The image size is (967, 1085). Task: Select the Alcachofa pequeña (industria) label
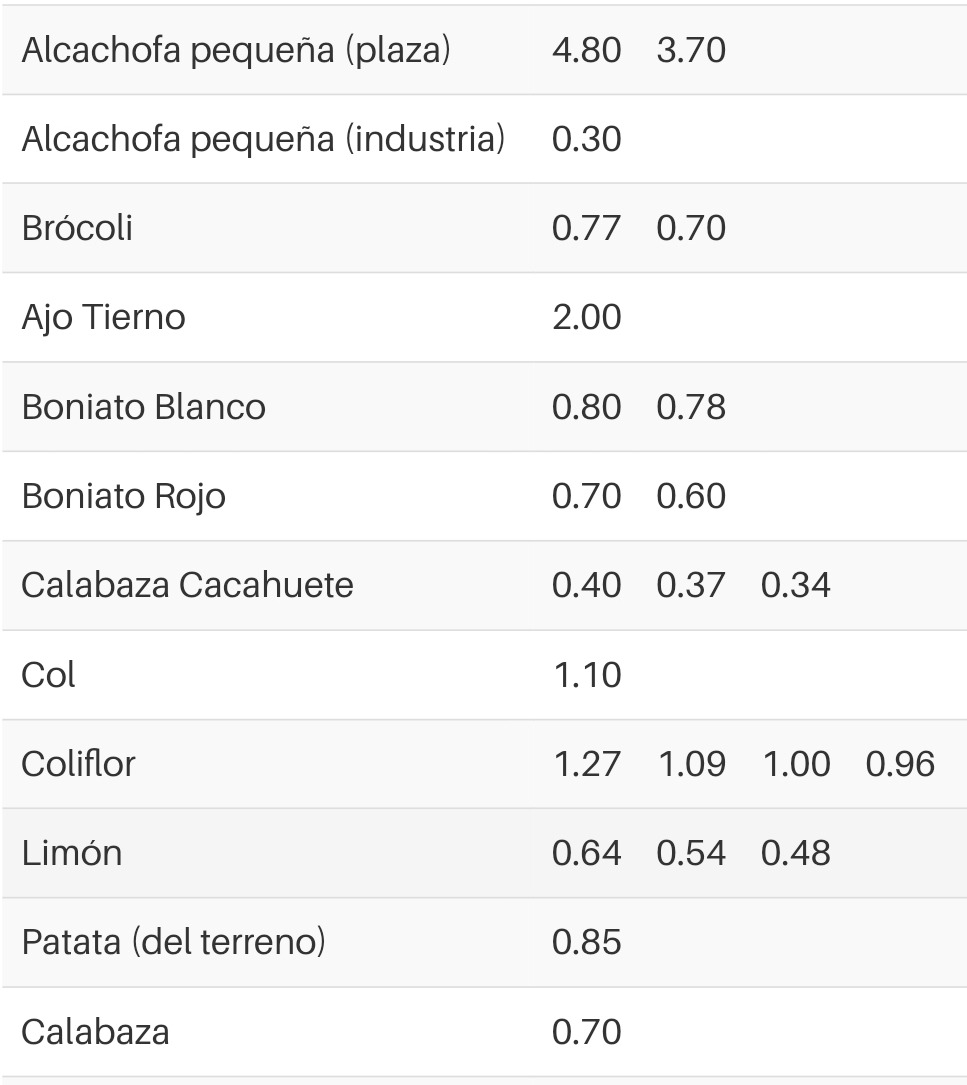(264, 139)
